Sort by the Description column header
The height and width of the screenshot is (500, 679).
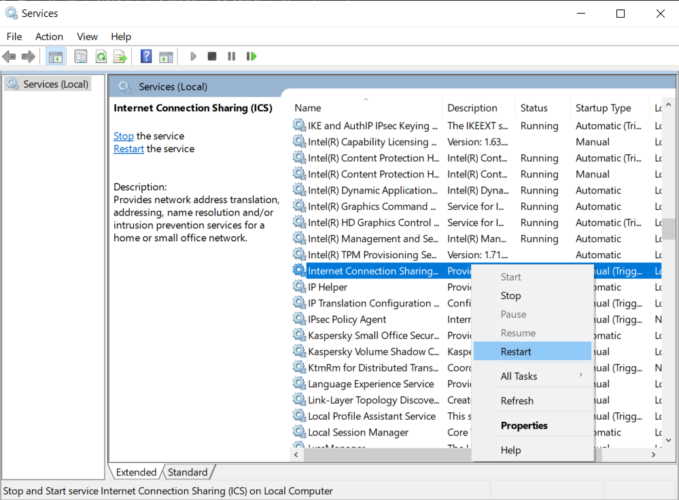(x=479, y=108)
